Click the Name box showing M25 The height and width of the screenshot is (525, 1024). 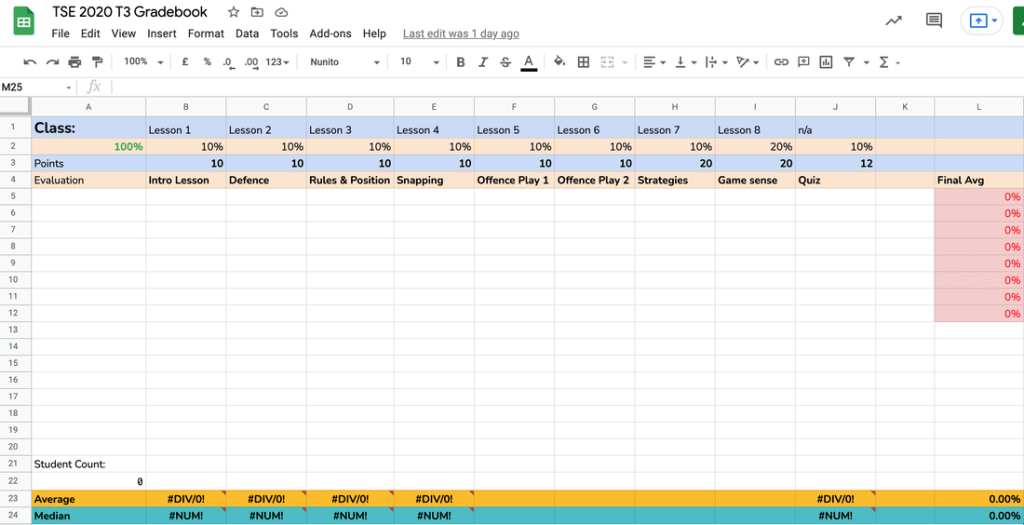coord(35,87)
